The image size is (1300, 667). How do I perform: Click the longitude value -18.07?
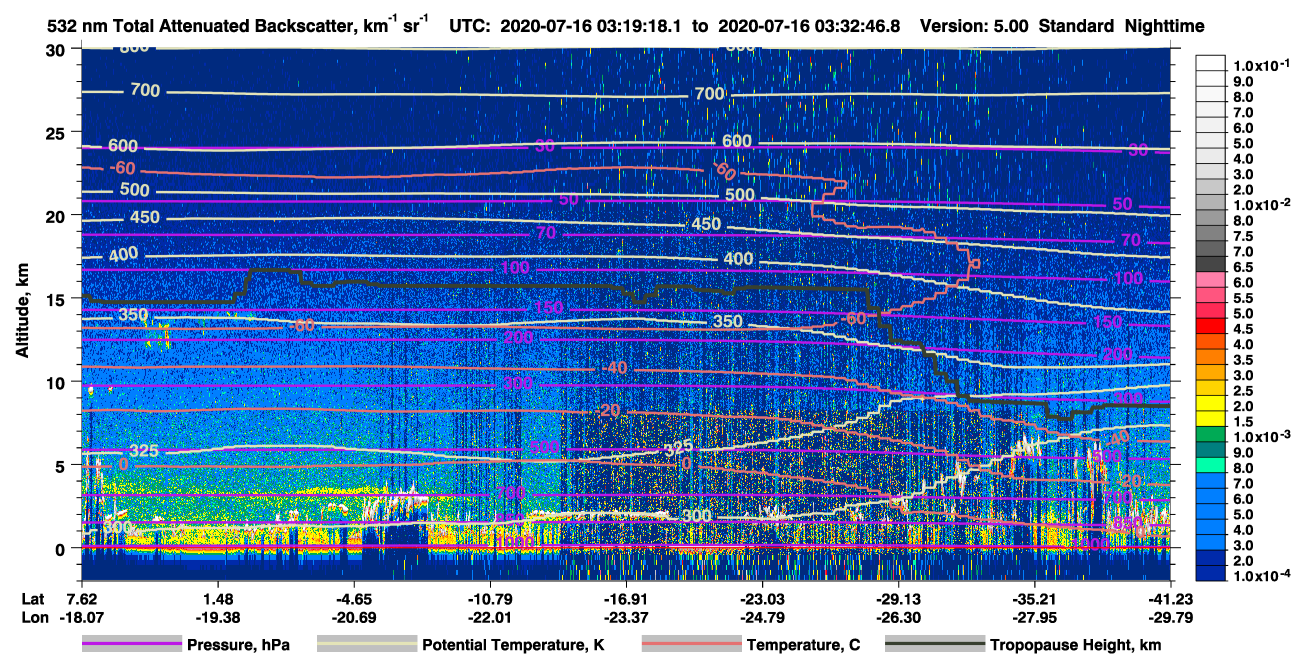(82, 617)
